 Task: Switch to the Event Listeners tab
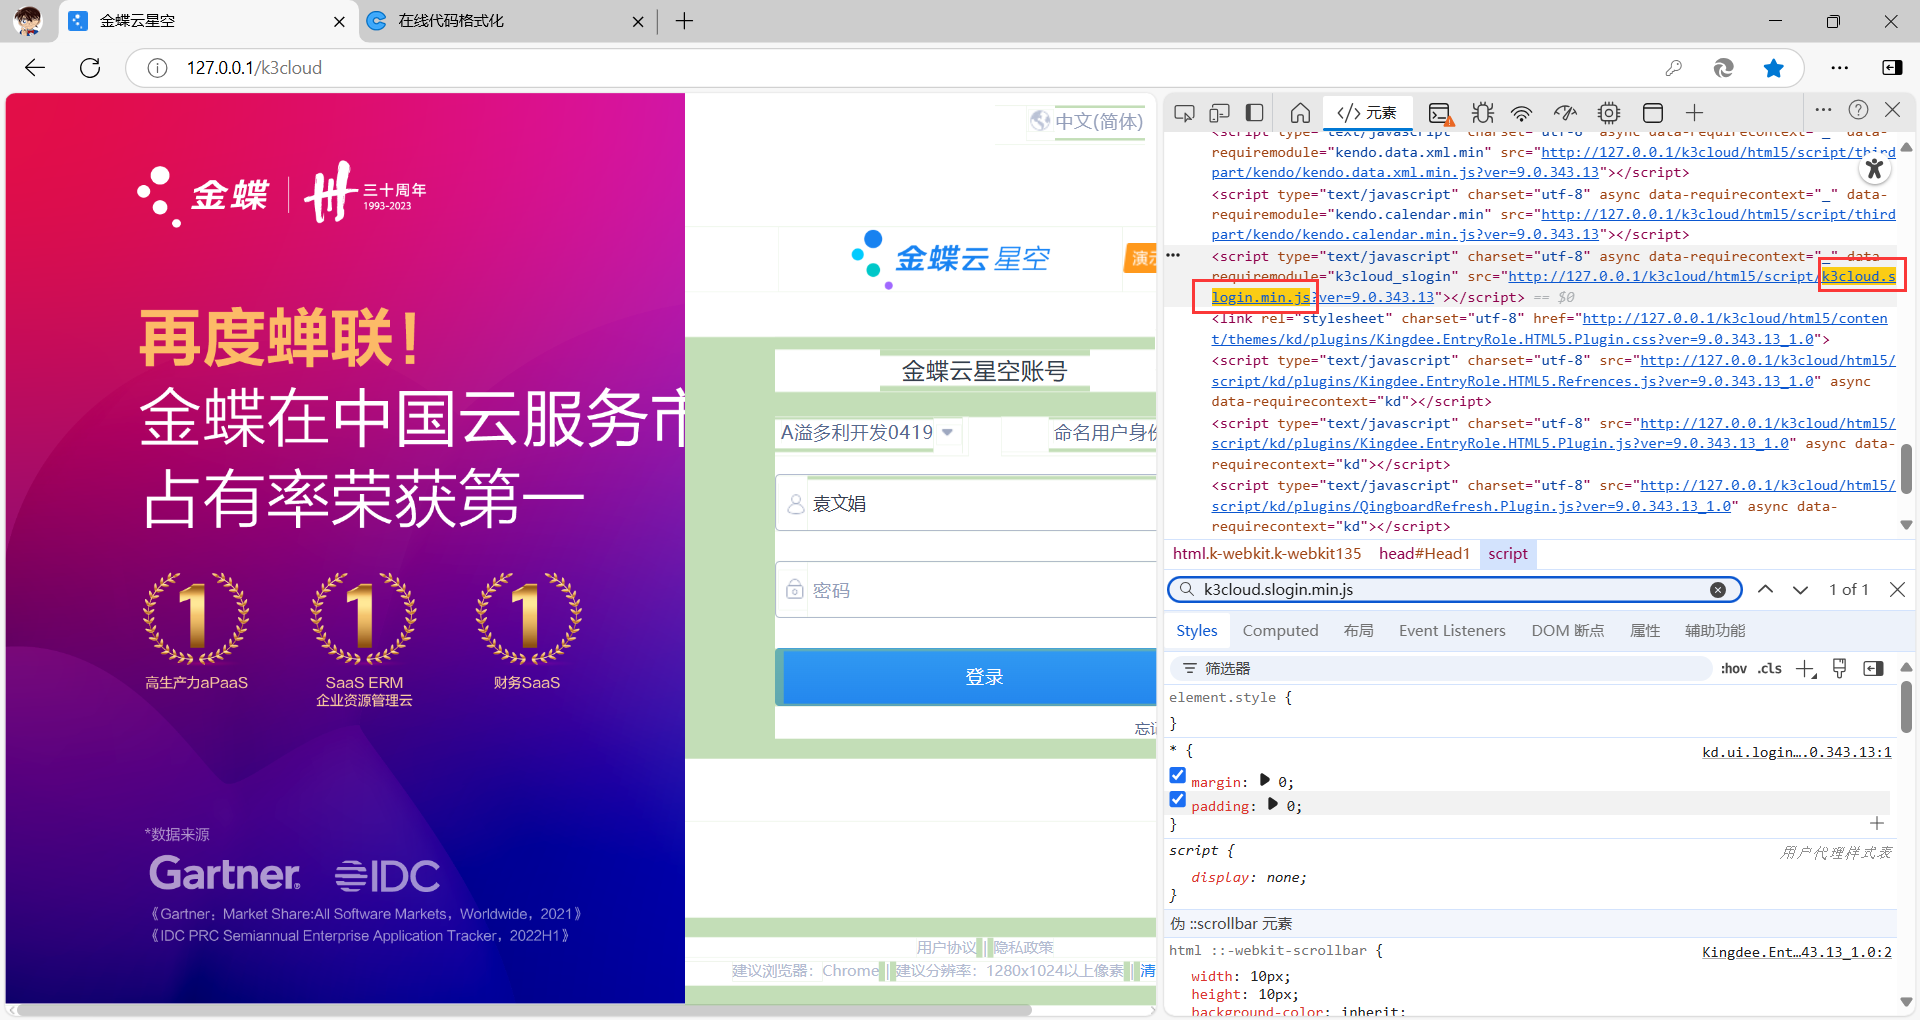tap(1452, 631)
